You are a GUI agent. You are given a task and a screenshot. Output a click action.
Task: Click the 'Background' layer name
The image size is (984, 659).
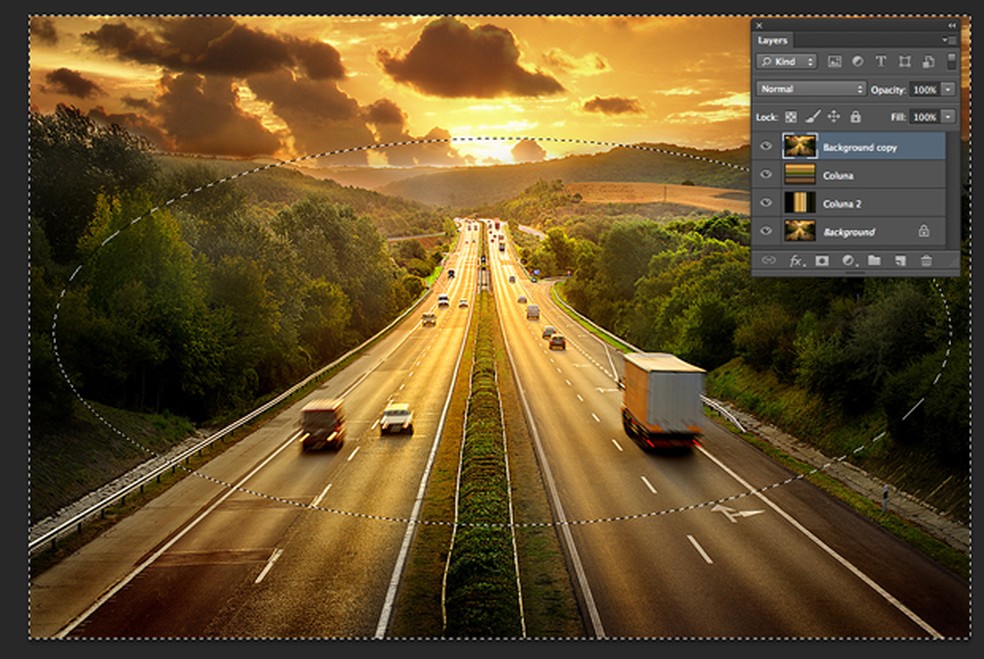click(x=848, y=232)
